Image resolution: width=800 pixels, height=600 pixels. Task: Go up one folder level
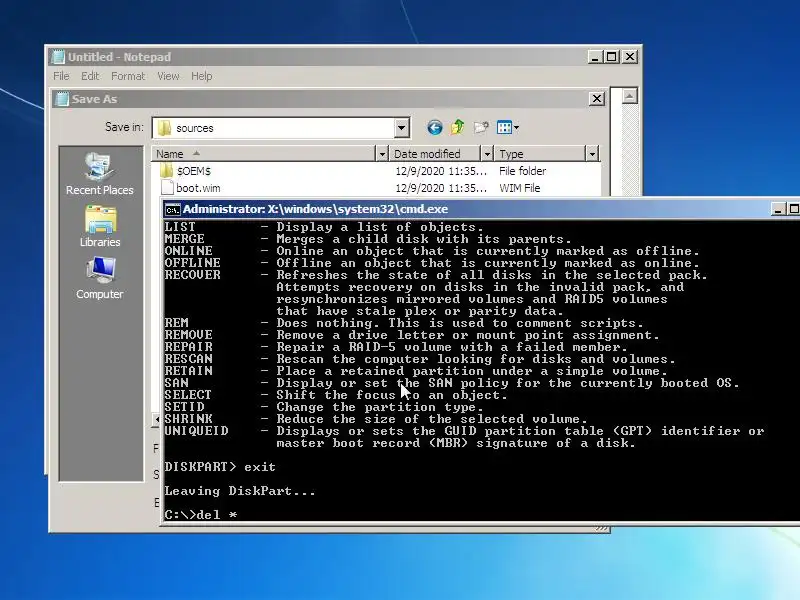(x=458, y=127)
